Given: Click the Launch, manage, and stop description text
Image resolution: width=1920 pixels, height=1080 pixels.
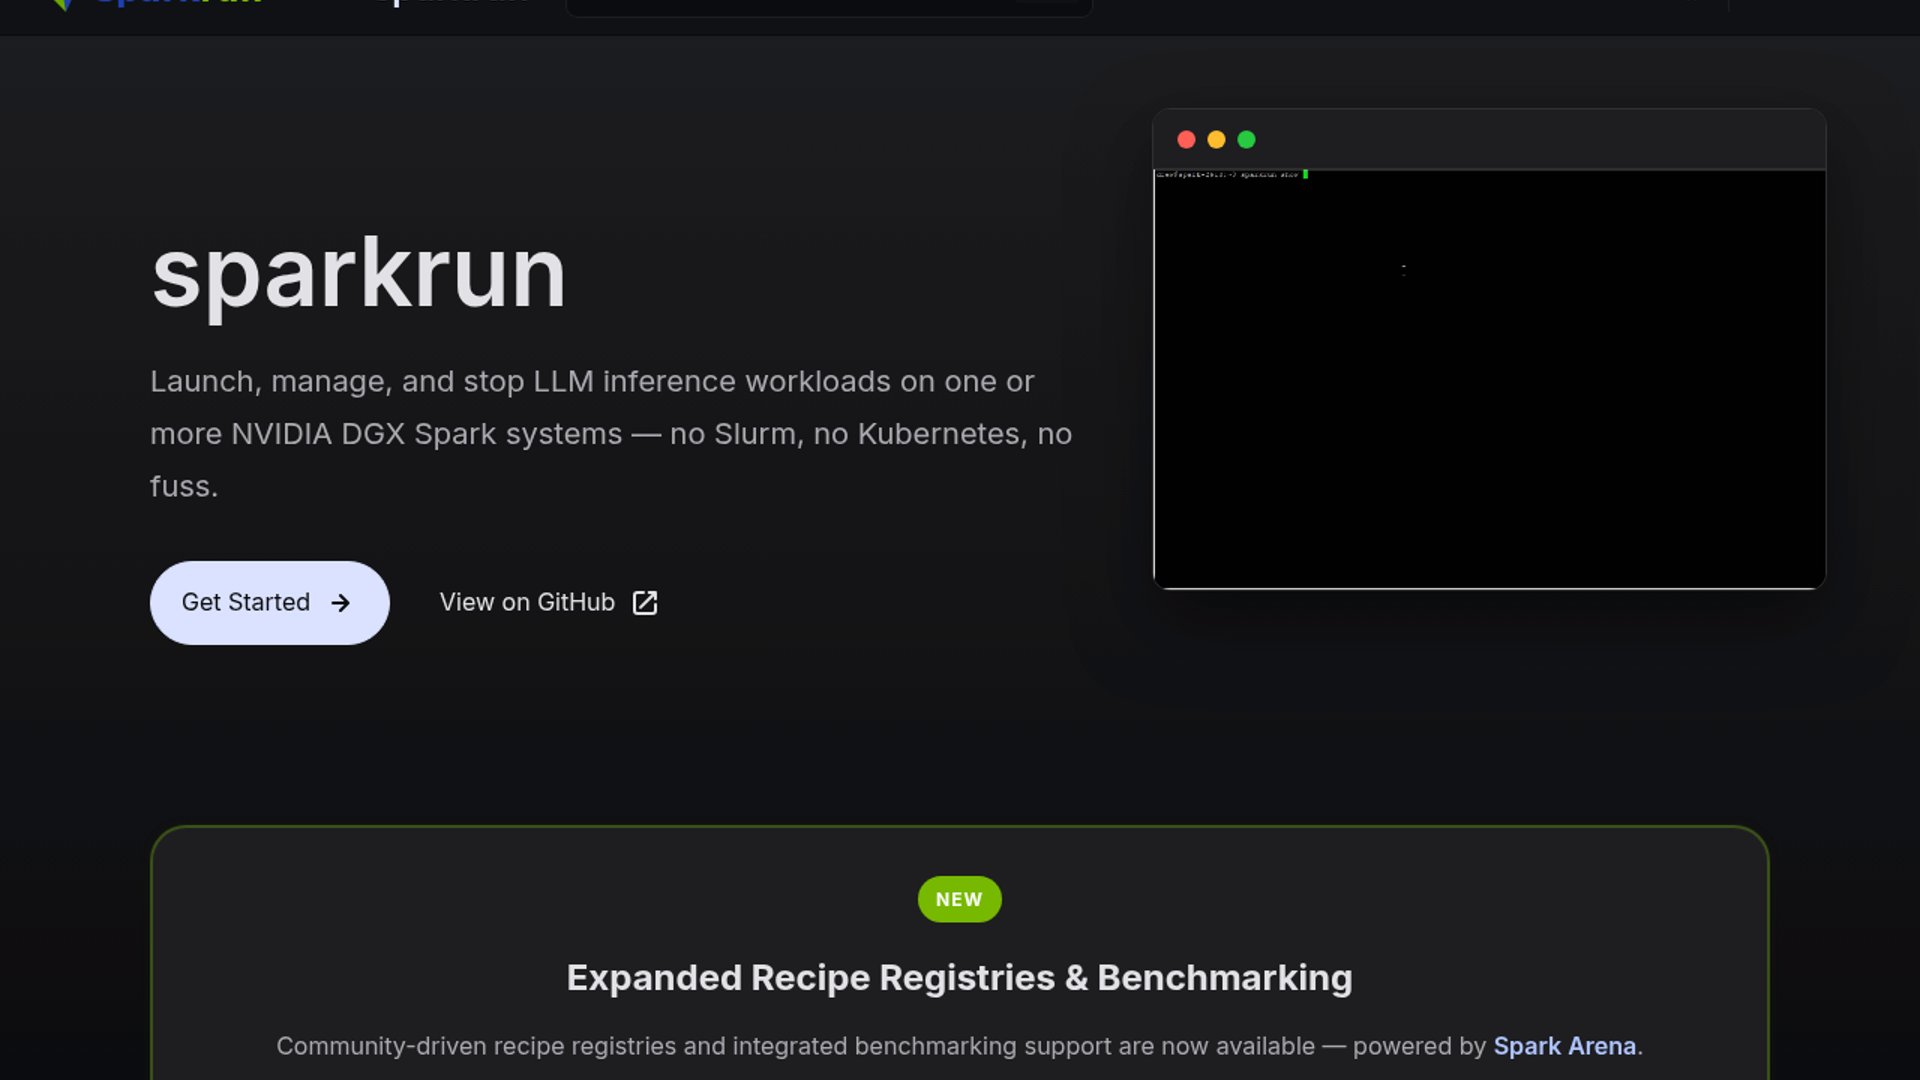Looking at the screenshot, I should 610,434.
